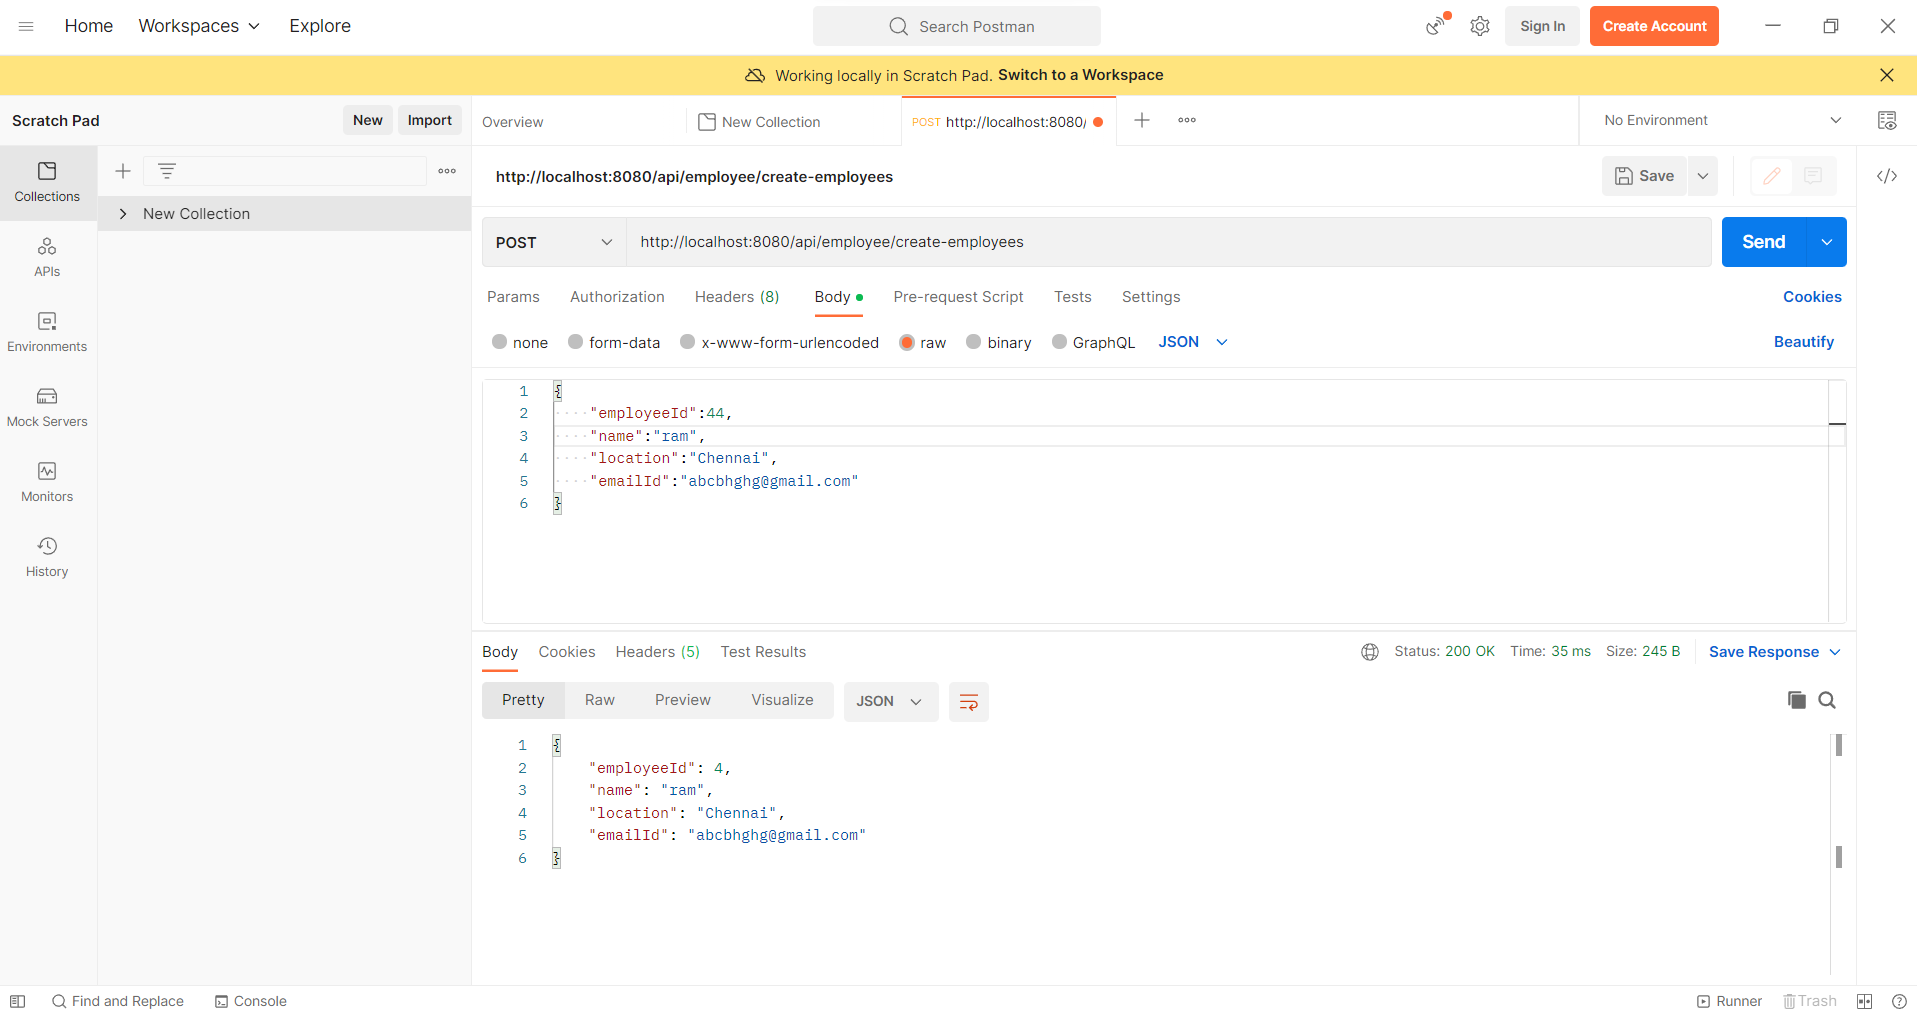Image resolution: width=1917 pixels, height=1012 pixels.
Task: Click the Create Account button
Action: coord(1654,26)
